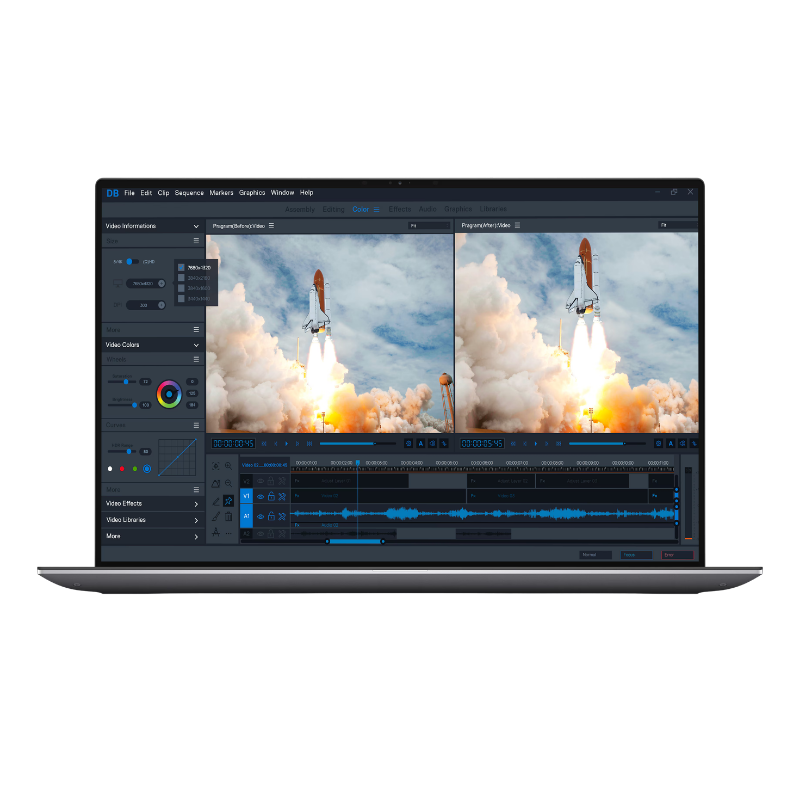Select the blue curve channel radio button
This screenshot has width=800, height=800.
coord(147,468)
